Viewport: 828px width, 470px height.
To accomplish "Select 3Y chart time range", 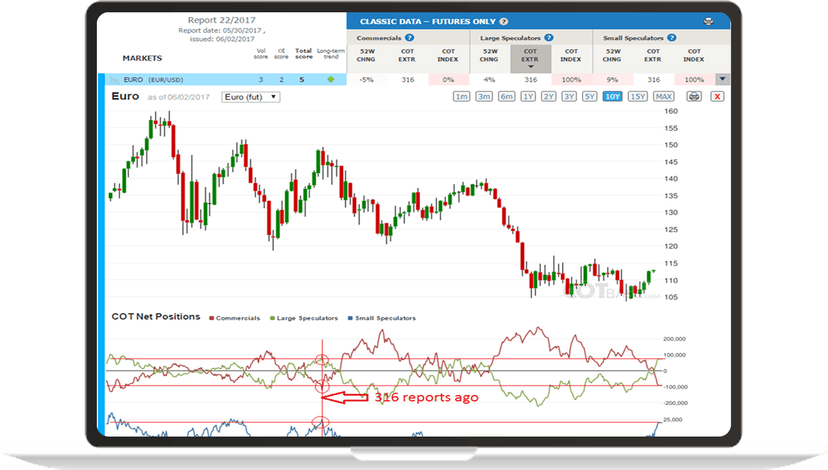I will tap(569, 97).
